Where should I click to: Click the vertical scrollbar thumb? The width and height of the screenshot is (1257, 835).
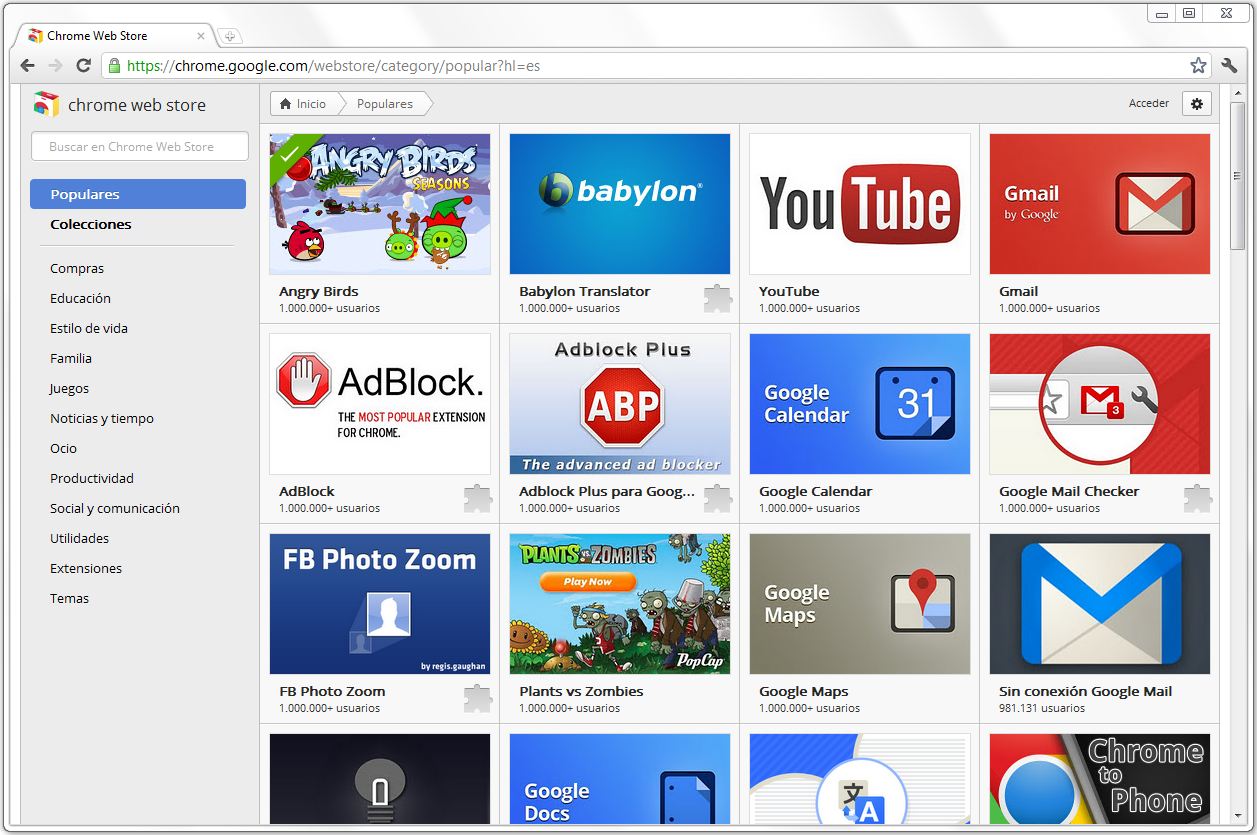[1238, 176]
